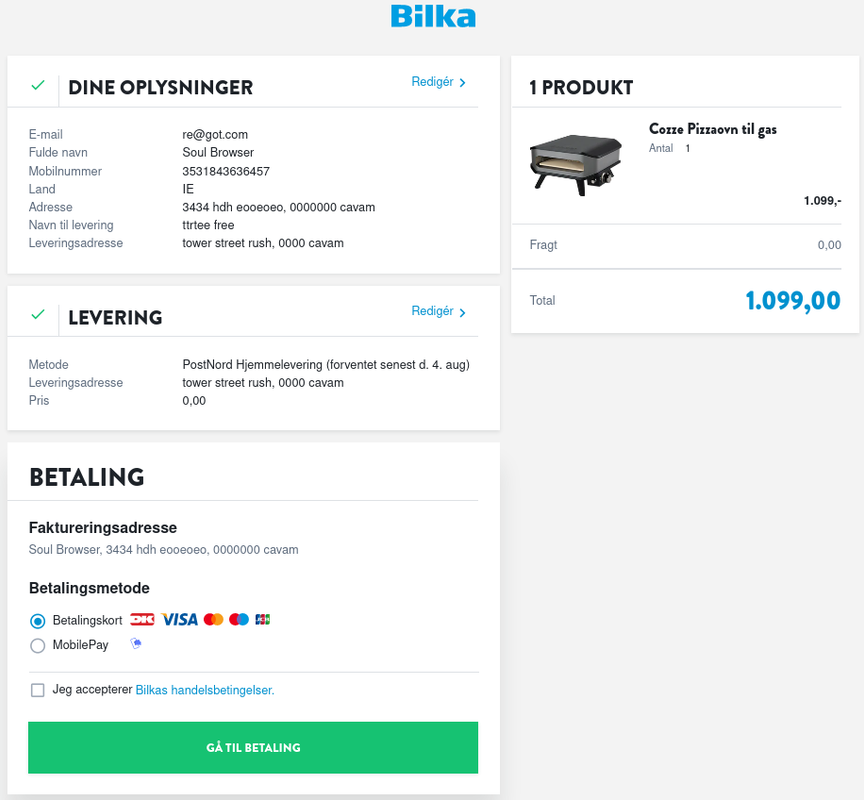Click the JCB card icon
Screen dimensions: 864x800
263,620
